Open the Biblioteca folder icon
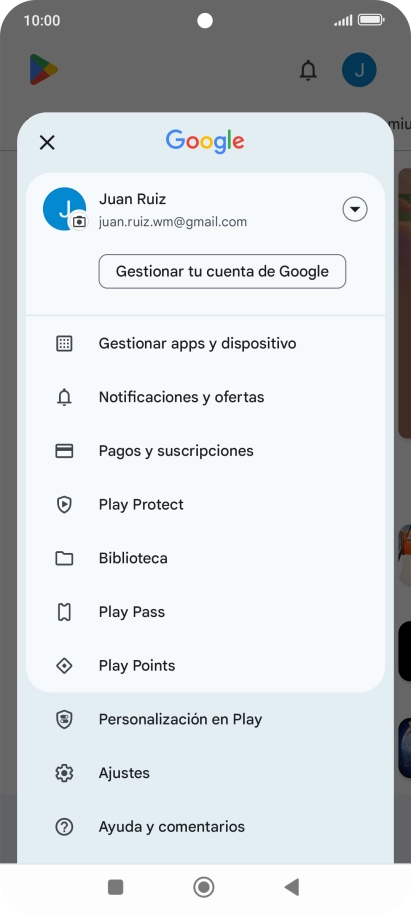This screenshot has width=411, height=914. click(x=64, y=558)
